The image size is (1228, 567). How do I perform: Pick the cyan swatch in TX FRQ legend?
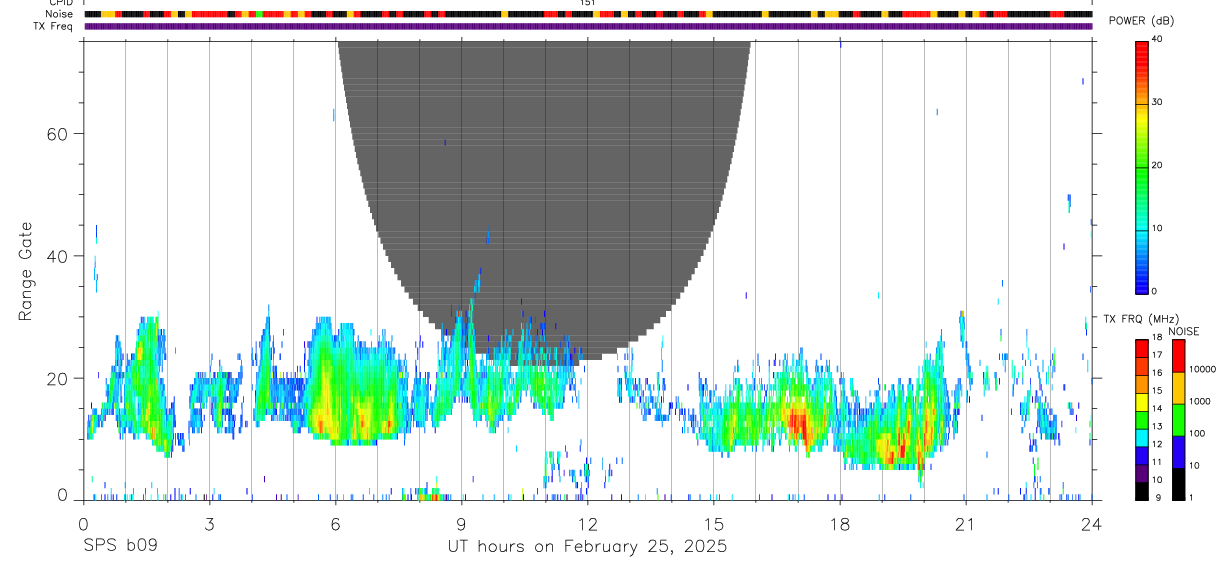(x=1141, y=437)
